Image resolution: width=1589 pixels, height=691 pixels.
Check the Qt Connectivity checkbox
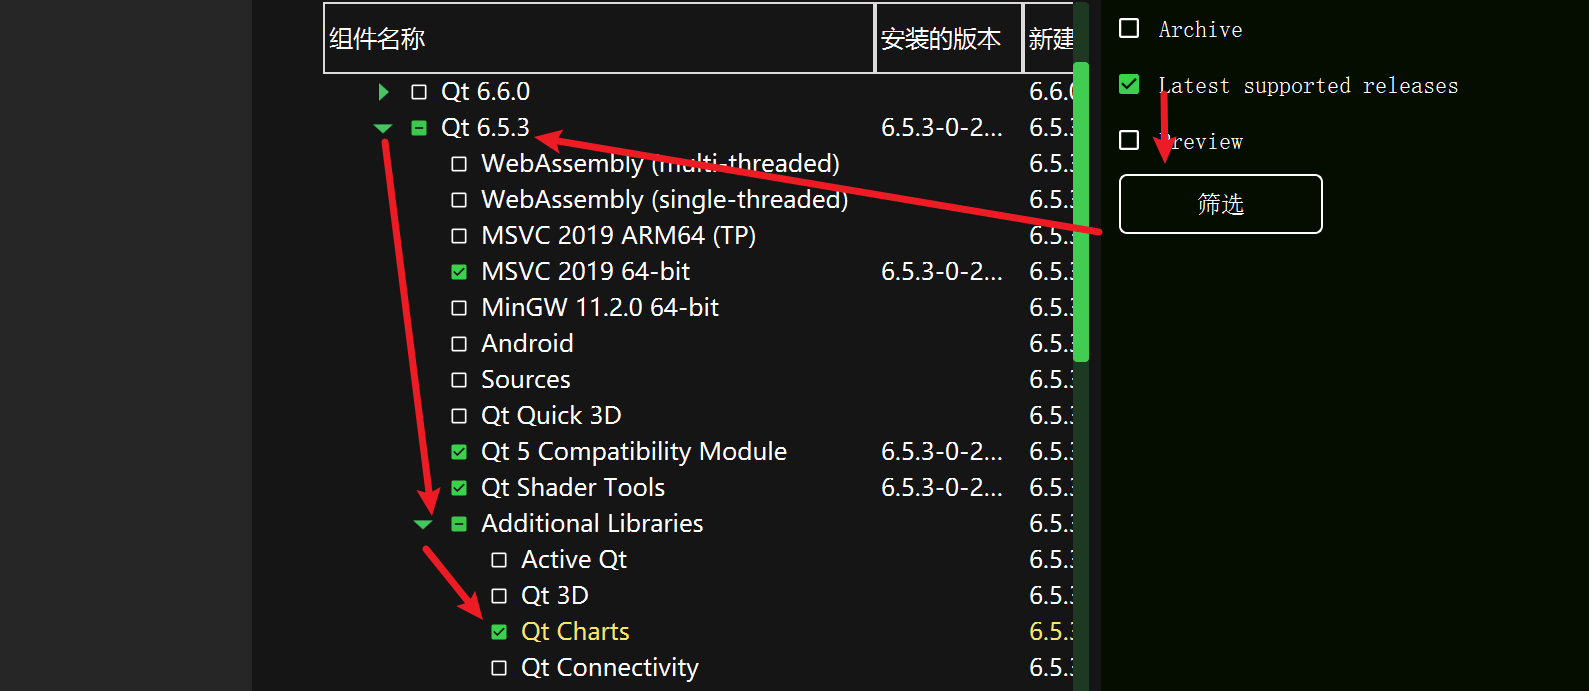click(x=499, y=668)
